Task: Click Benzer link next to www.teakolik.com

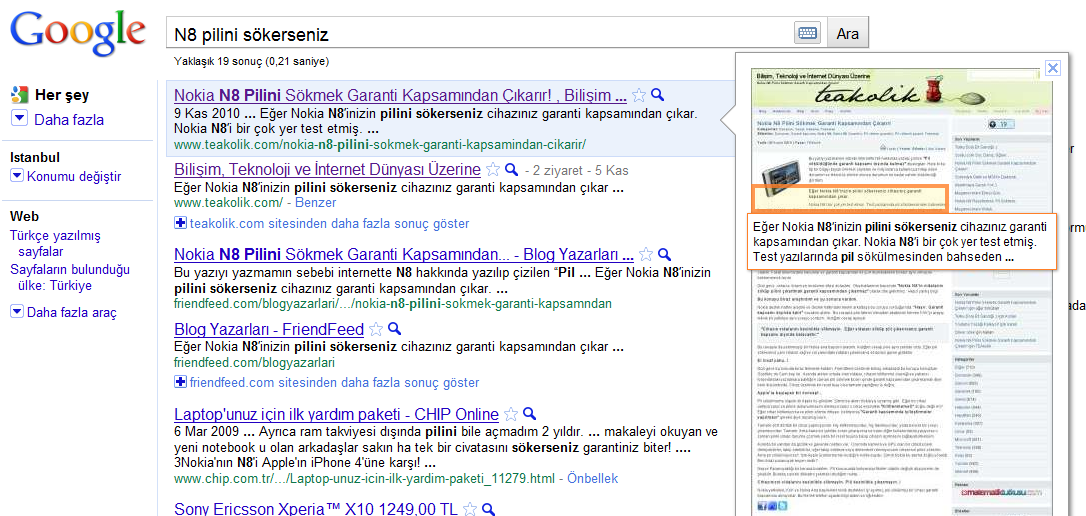Action: pyautogui.click(x=316, y=203)
